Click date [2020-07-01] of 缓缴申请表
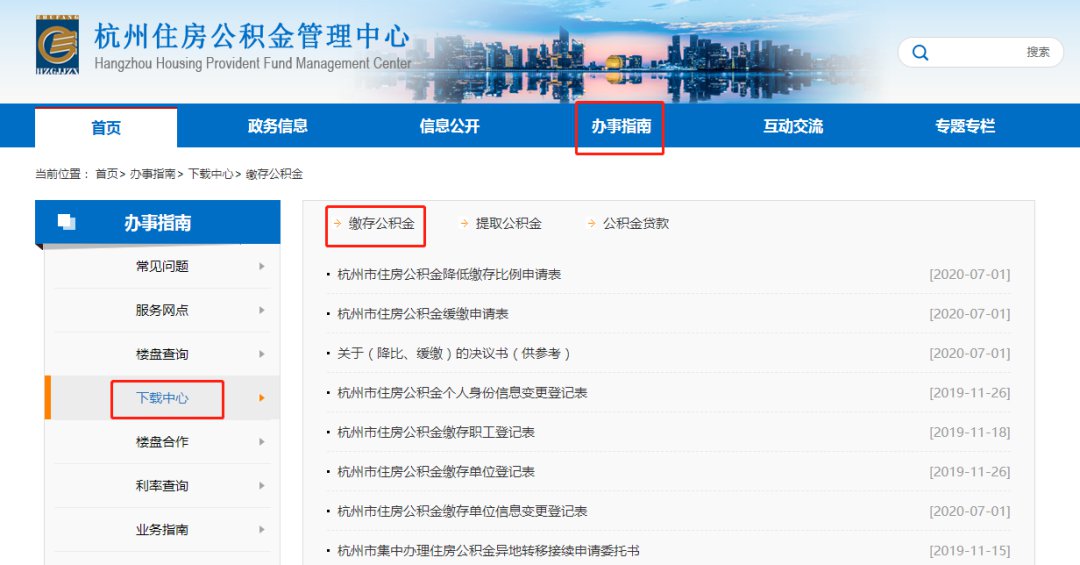Viewport: 1080px width, 565px height. (970, 314)
